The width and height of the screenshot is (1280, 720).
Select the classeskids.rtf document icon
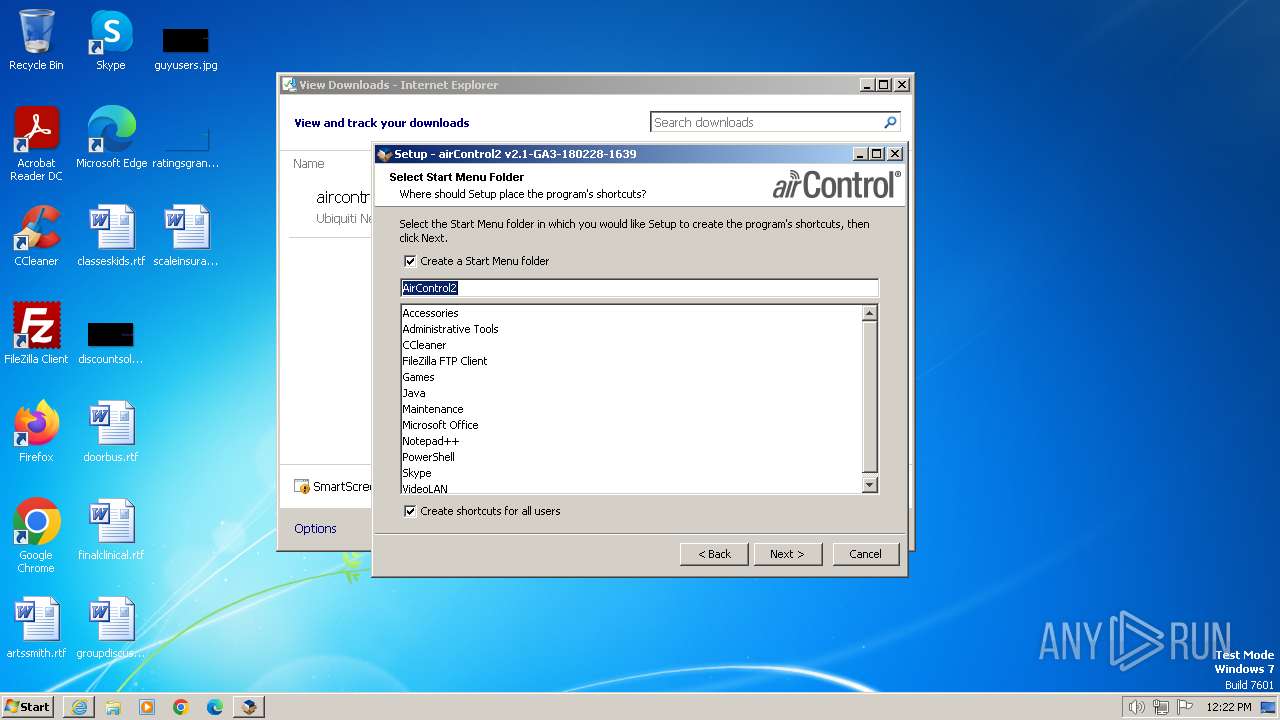[x=111, y=236]
